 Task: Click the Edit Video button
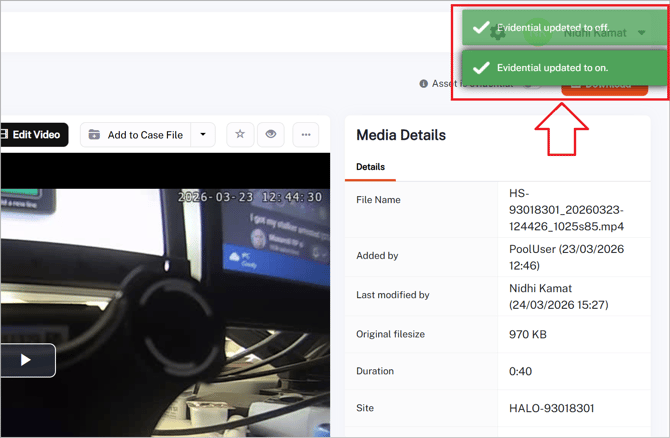click(x=33, y=135)
